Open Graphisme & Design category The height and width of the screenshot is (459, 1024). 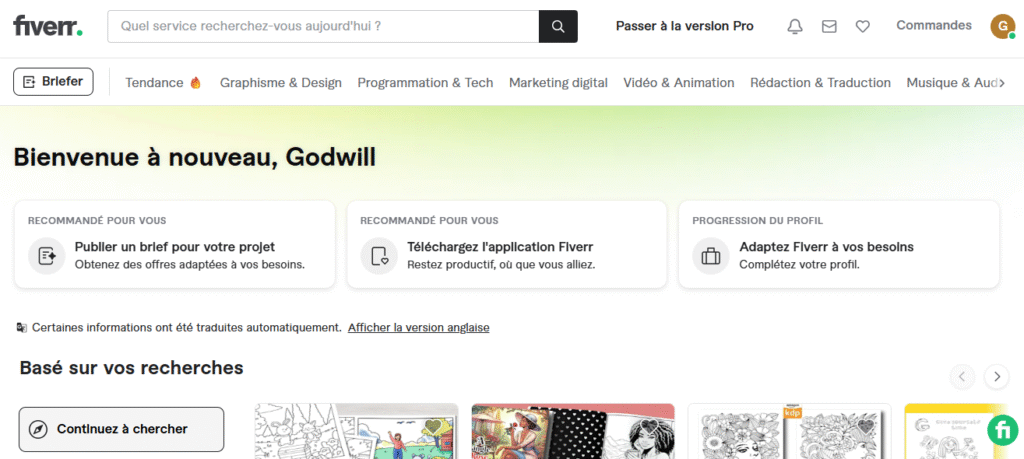click(281, 83)
